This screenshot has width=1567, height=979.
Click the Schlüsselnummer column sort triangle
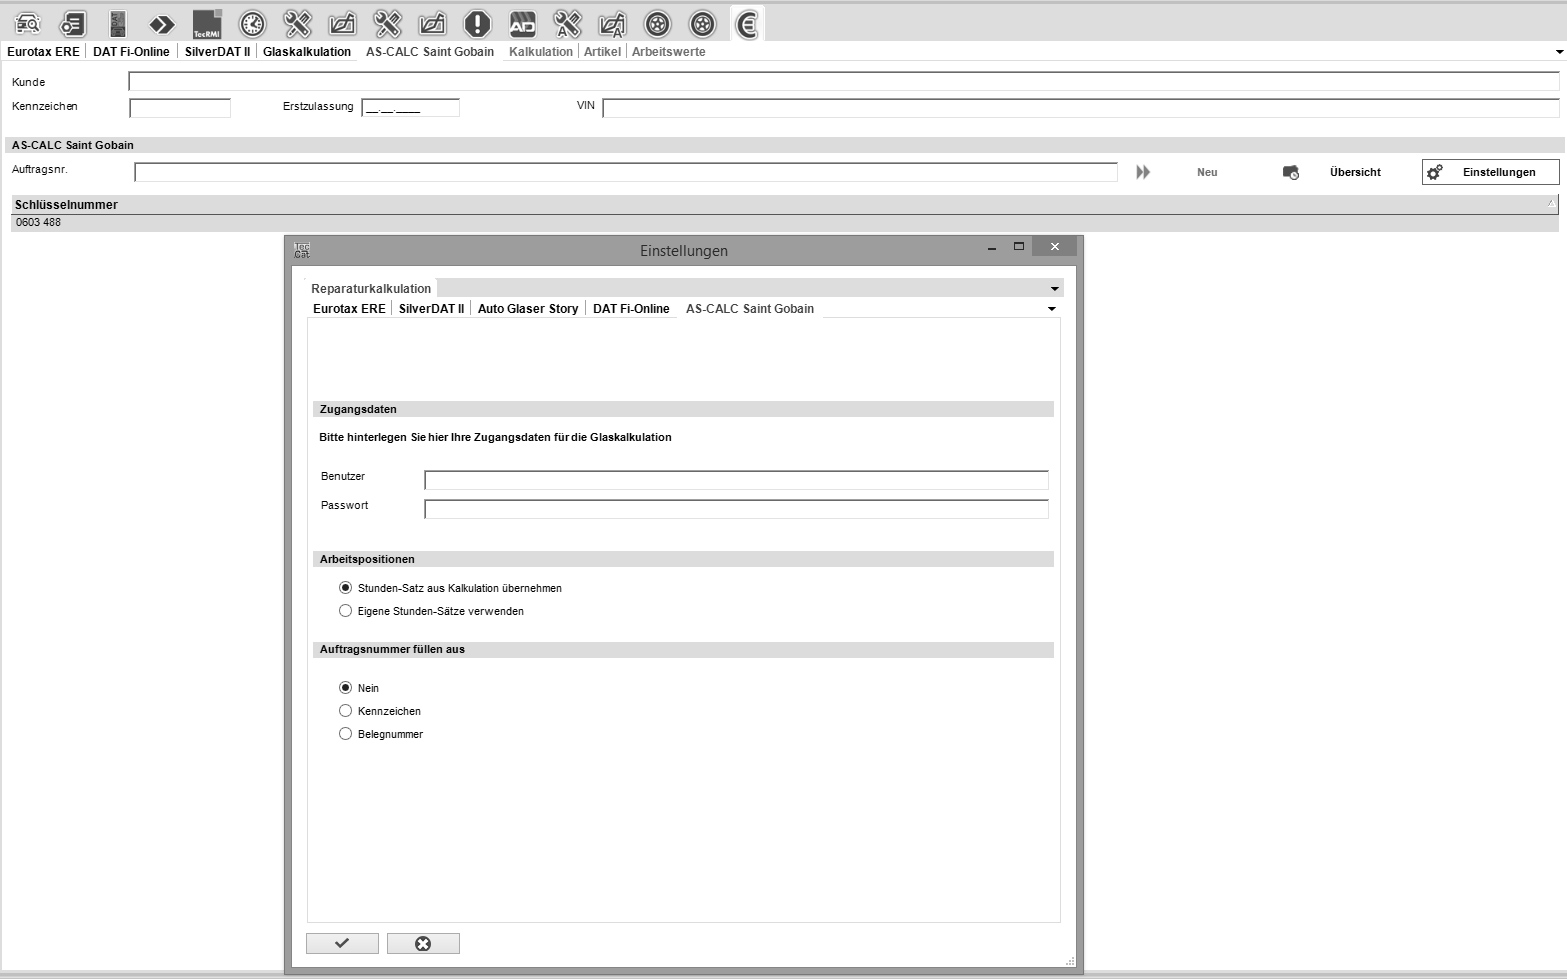1551,203
